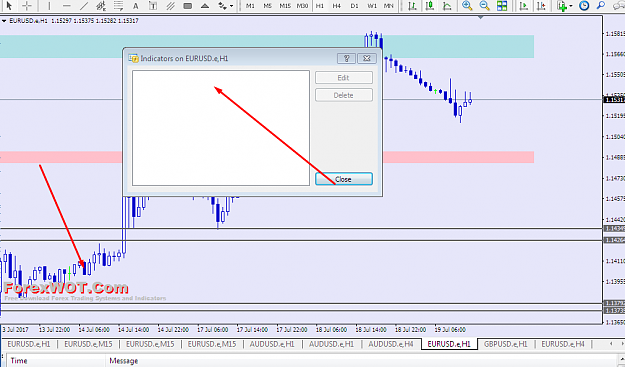Click the Message column header

click(x=124, y=361)
